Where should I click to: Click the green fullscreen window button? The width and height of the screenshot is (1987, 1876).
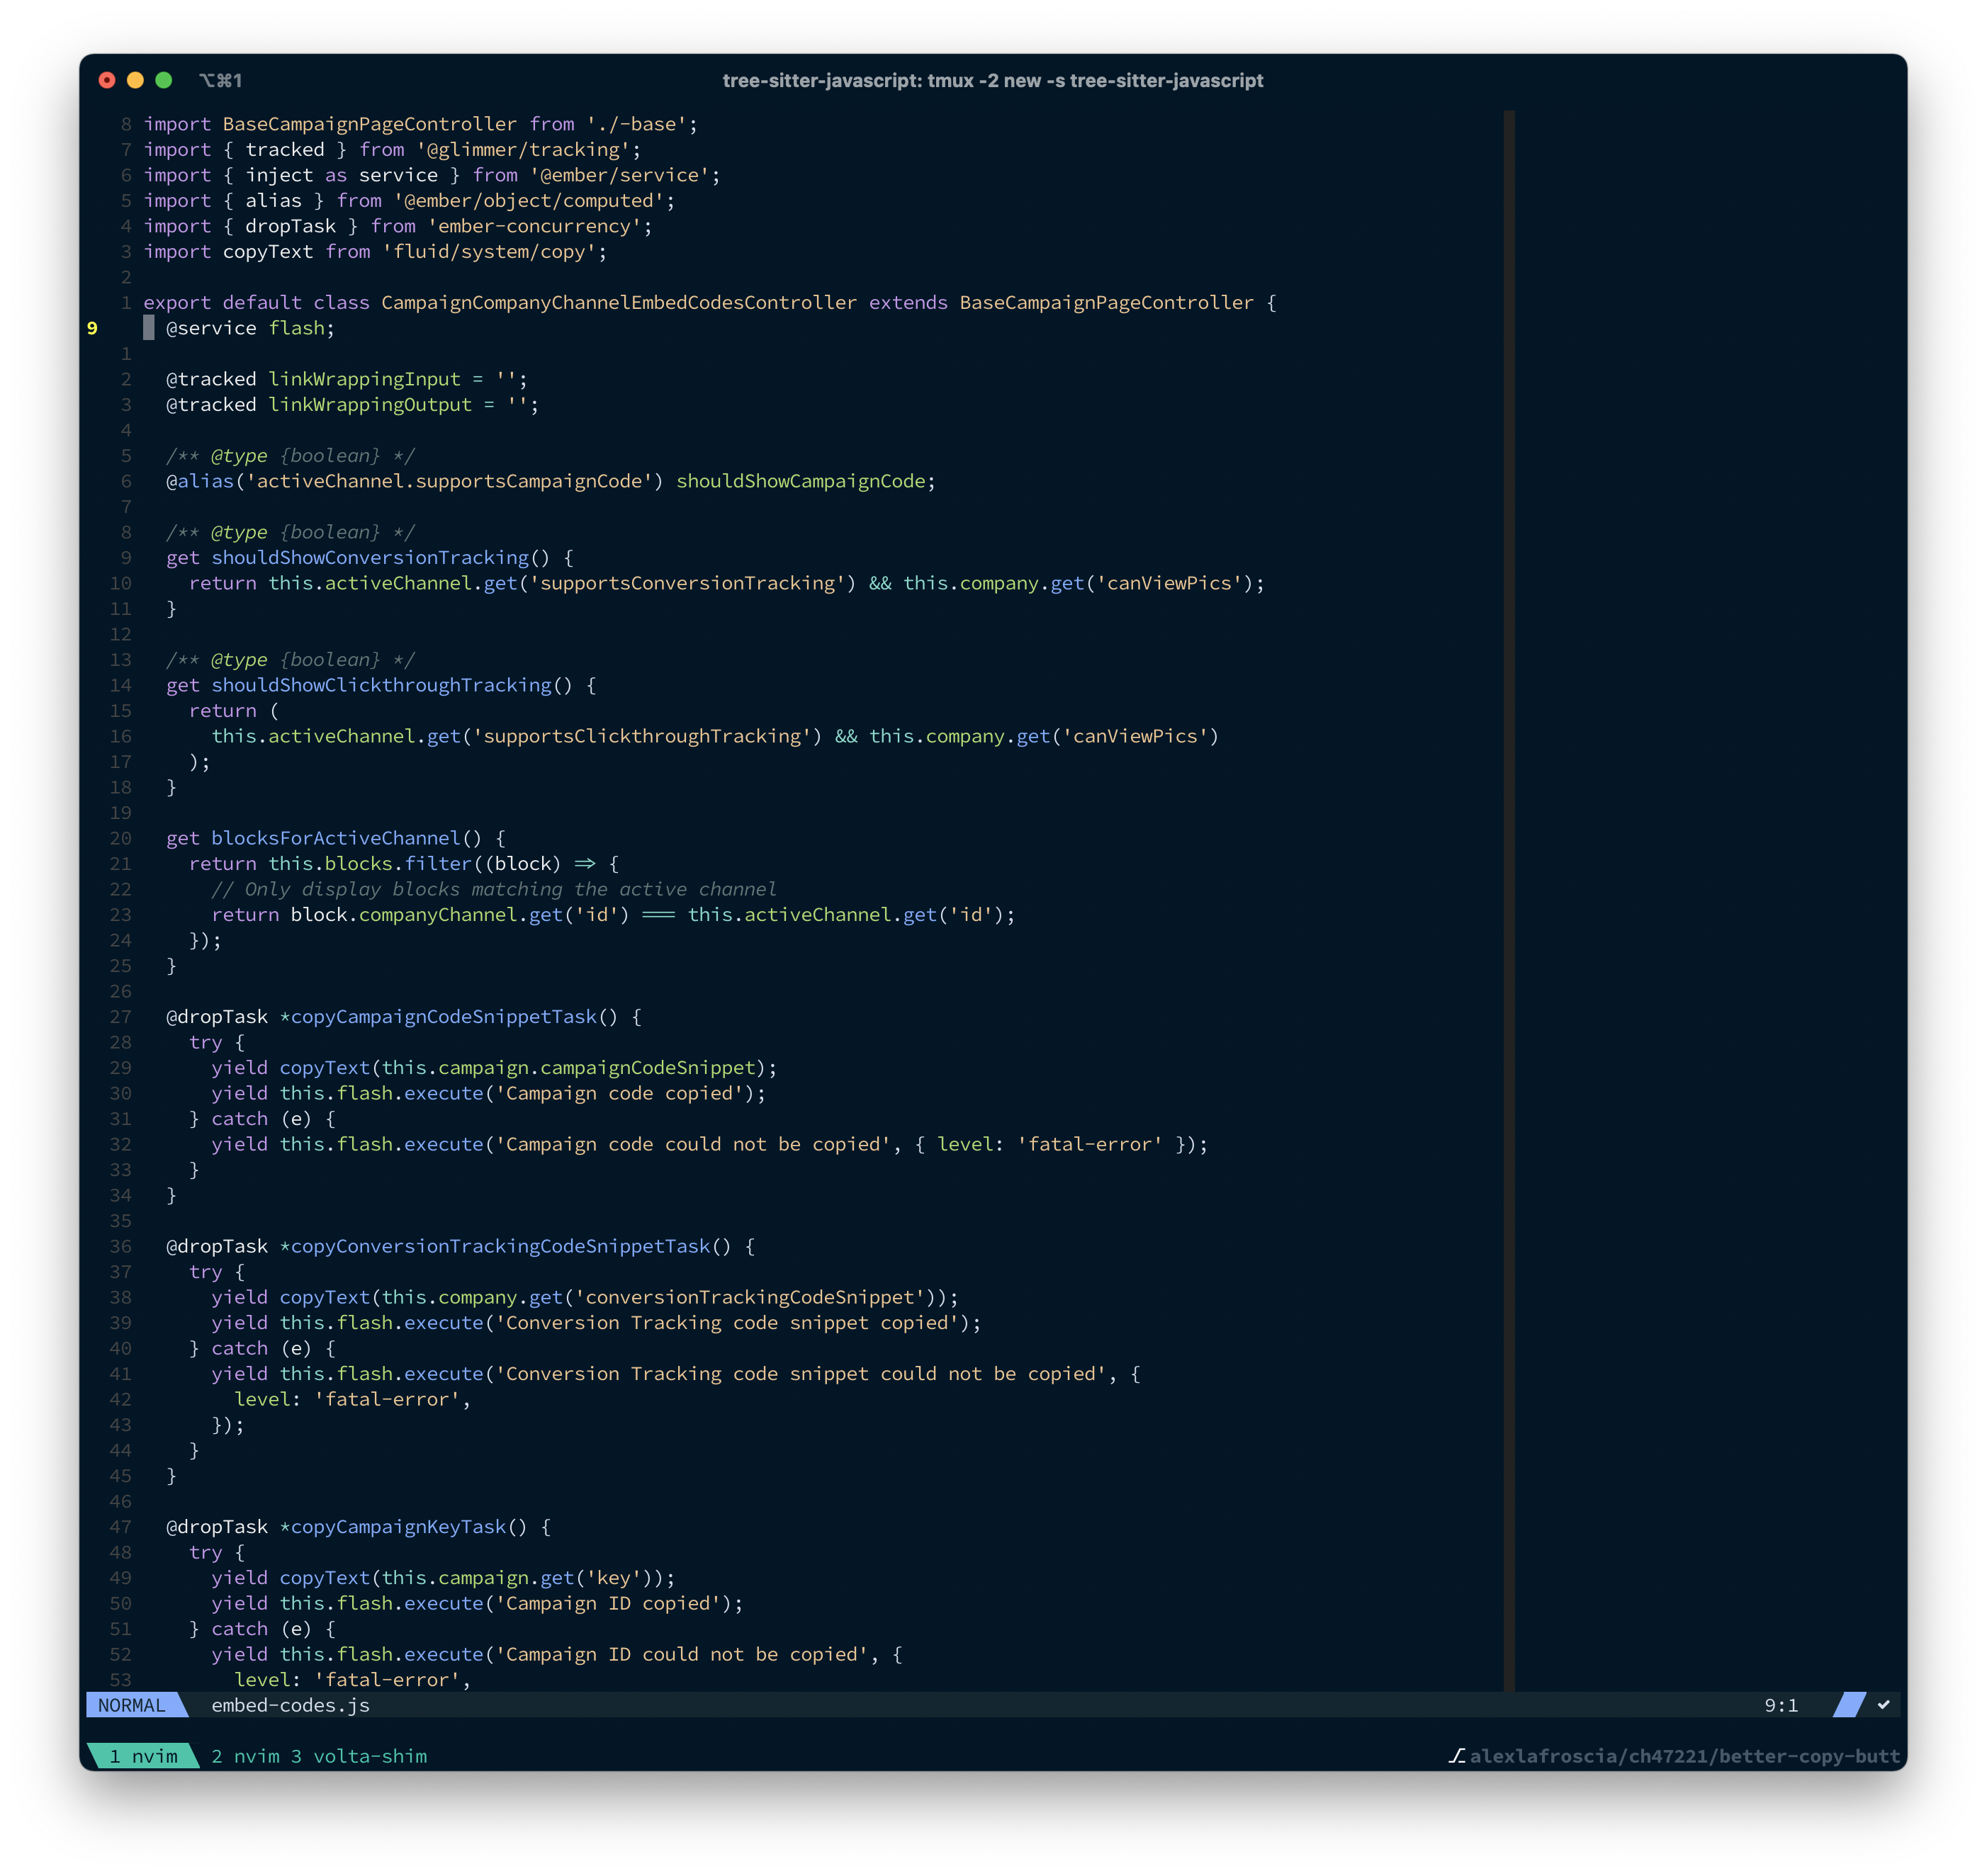(x=164, y=80)
